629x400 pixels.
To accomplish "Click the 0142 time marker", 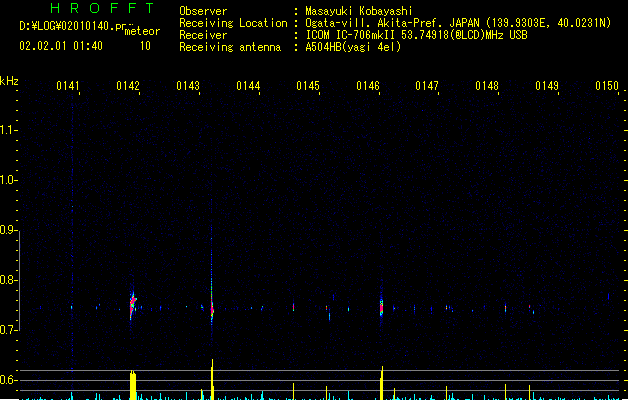I will click(128, 86).
